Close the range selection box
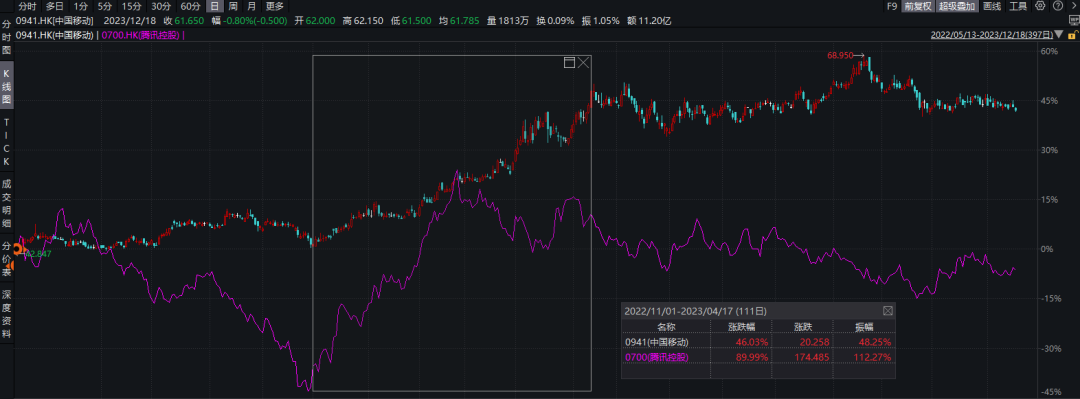This screenshot has height=399, width=1080. [583, 63]
